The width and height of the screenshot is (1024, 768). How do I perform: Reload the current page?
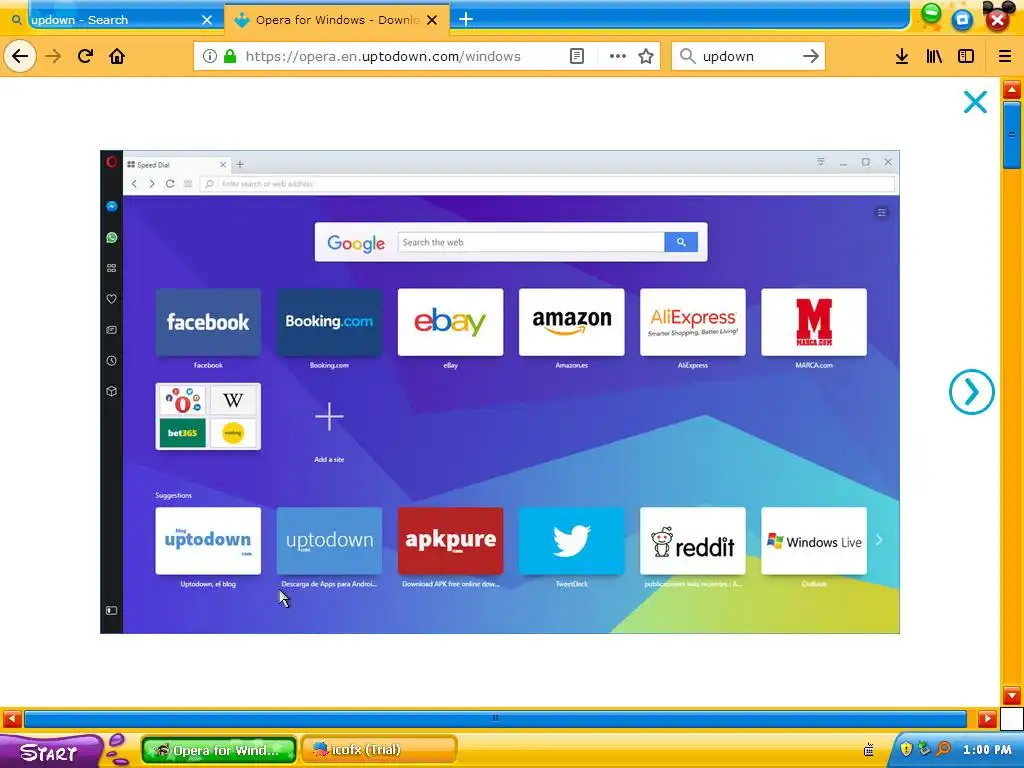85,56
